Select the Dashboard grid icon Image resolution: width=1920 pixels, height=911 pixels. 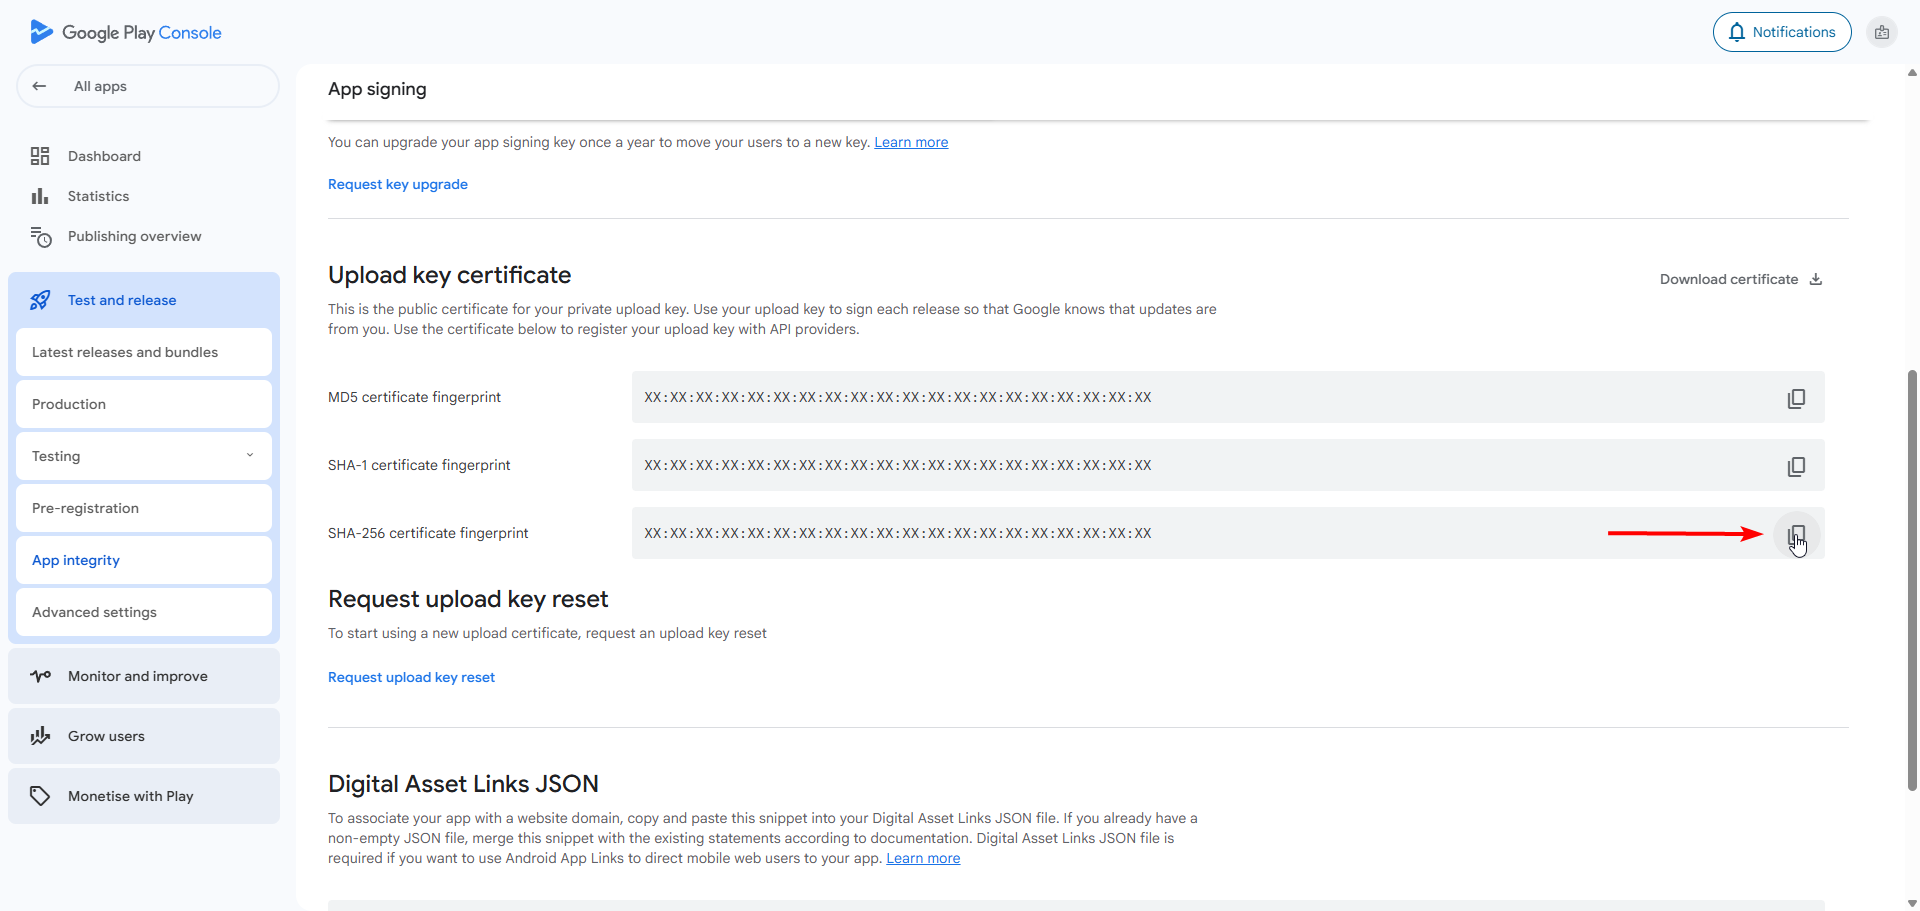pos(40,156)
